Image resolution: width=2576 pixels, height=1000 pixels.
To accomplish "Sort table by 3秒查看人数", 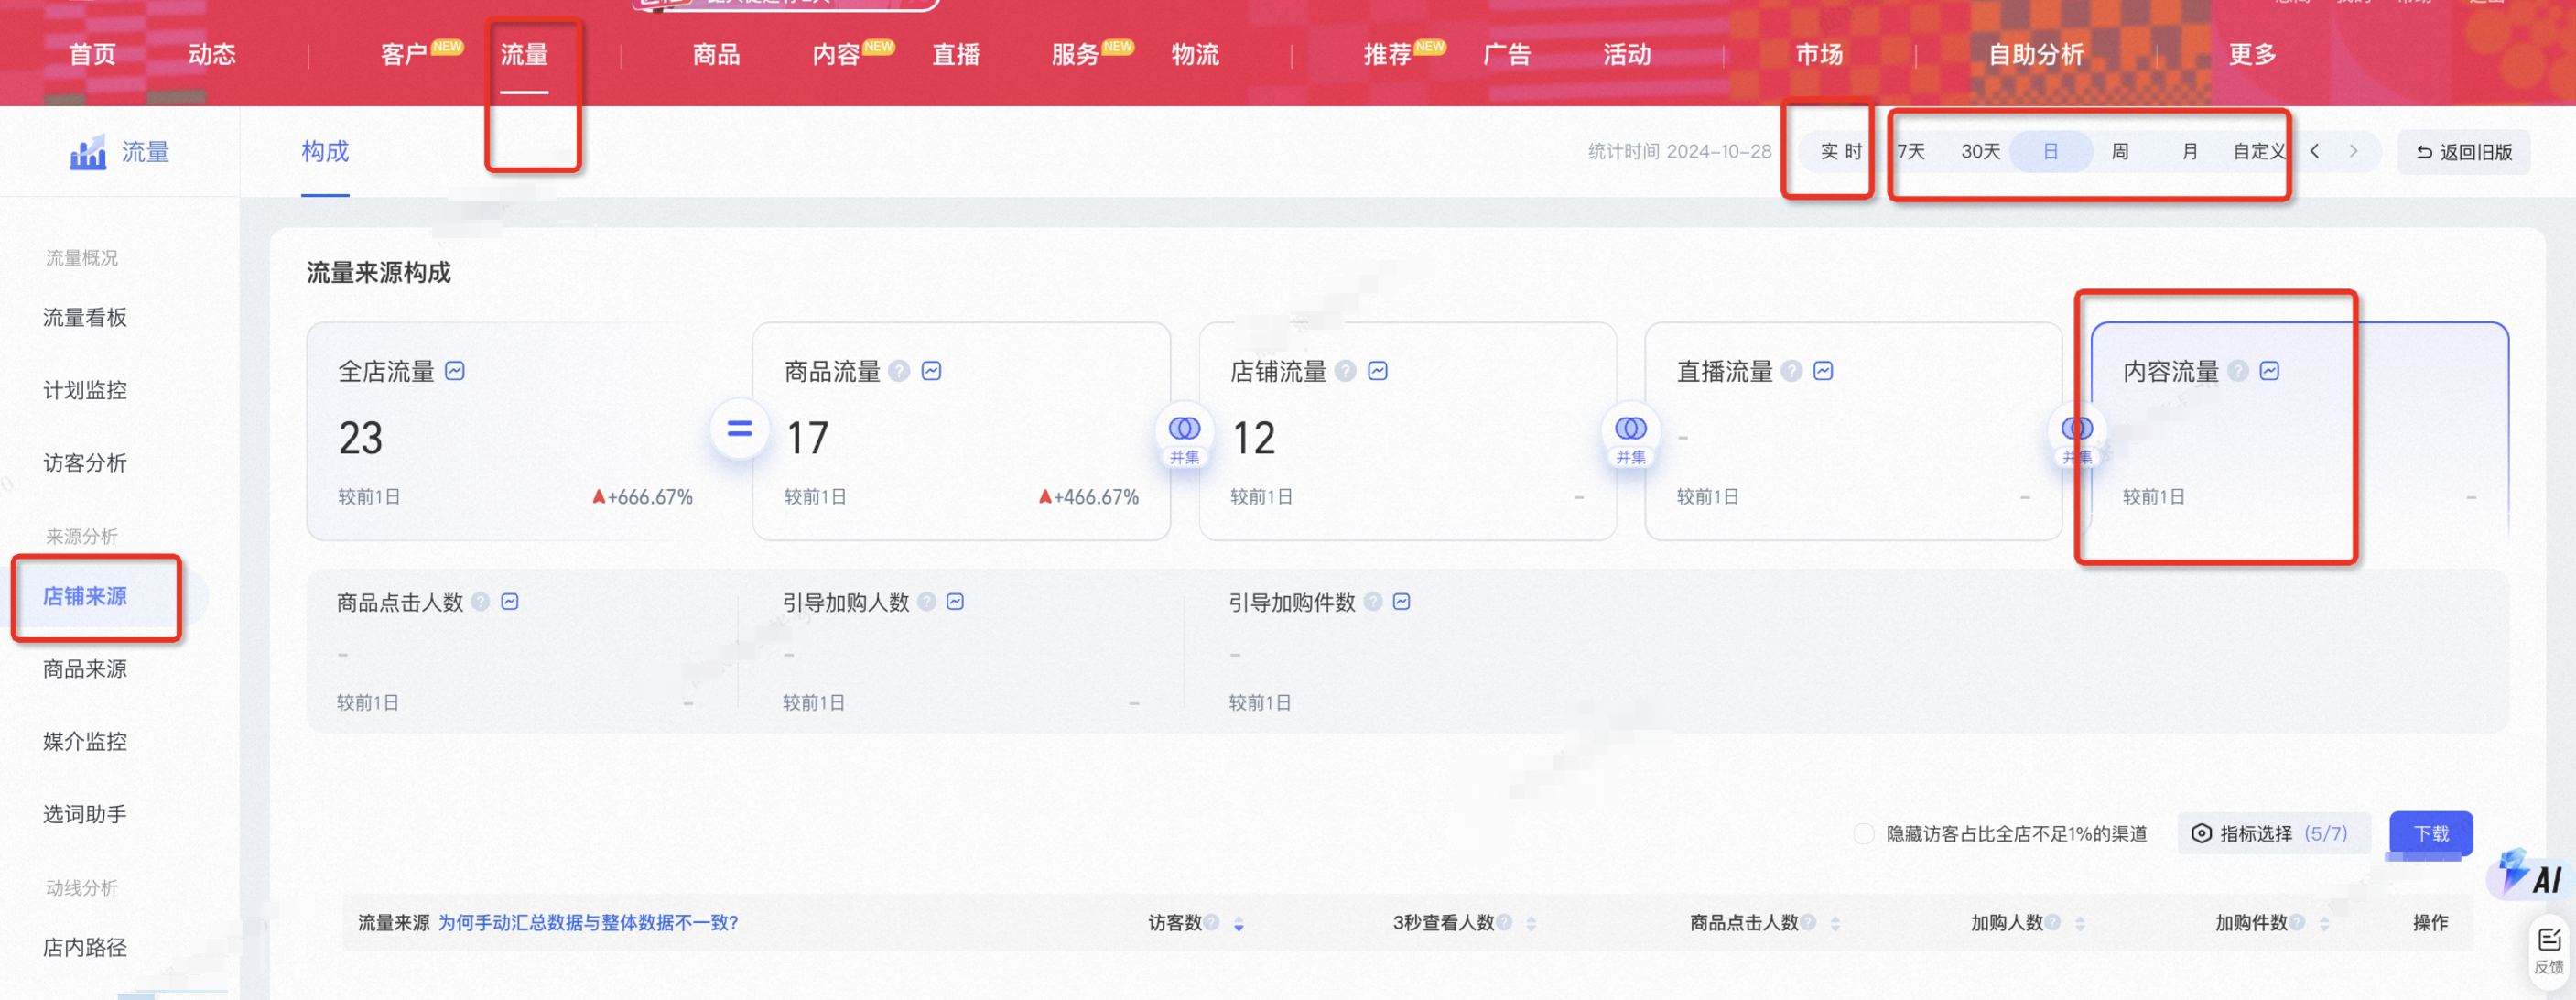I will pos(1531,923).
